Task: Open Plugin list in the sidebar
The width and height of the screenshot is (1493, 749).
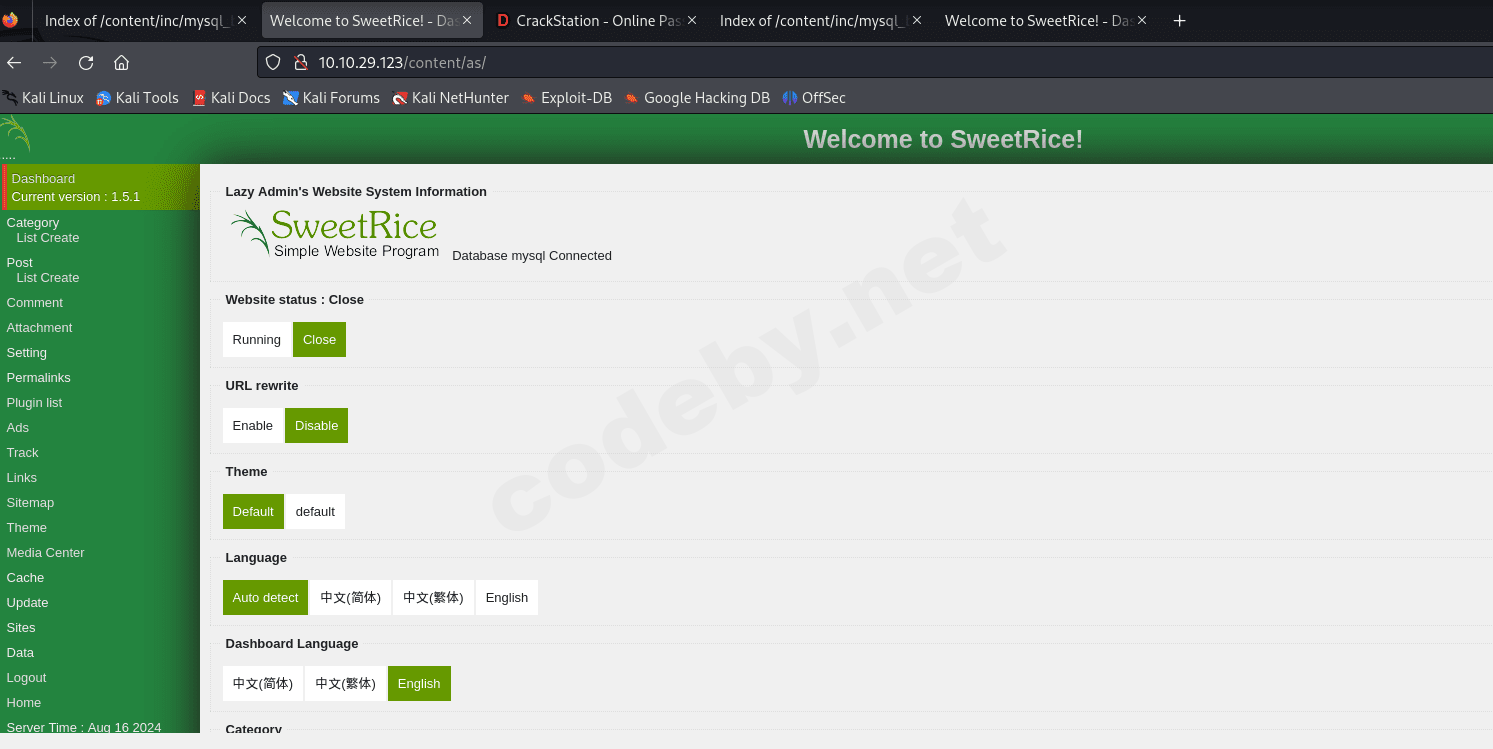Action: pos(34,403)
